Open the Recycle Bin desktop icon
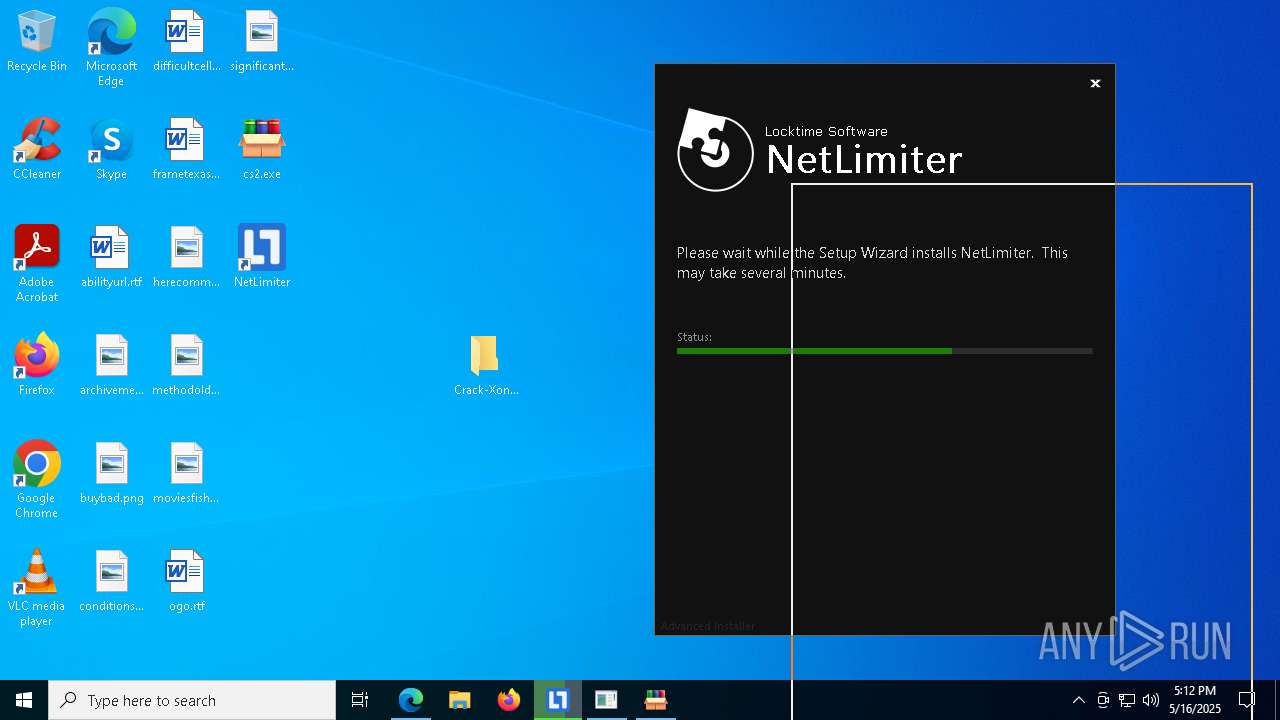The height and width of the screenshot is (720, 1280). click(x=37, y=42)
